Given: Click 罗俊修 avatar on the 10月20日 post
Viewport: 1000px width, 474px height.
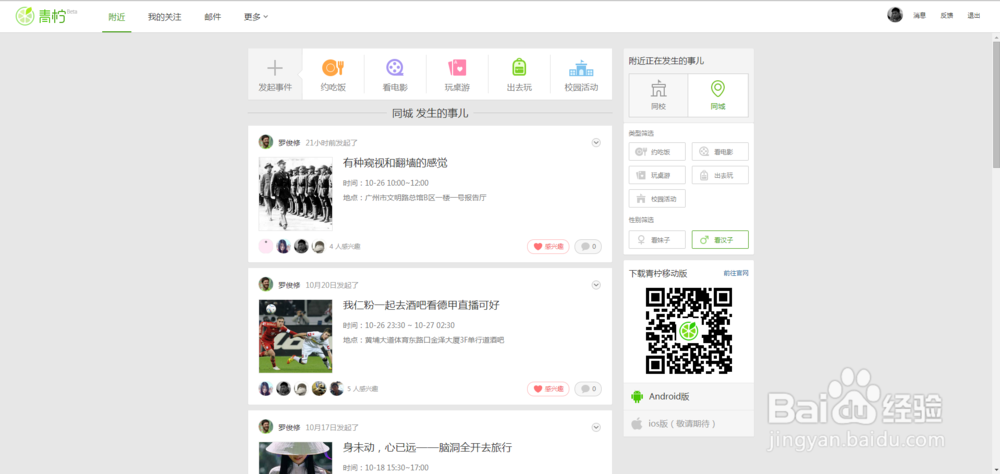Looking at the screenshot, I should (x=265, y=285).
